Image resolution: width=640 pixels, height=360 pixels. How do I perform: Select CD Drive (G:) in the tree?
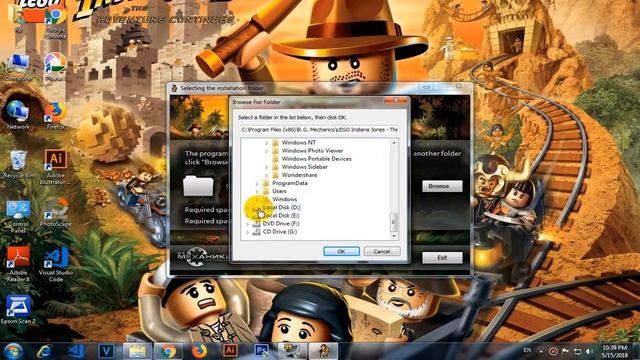tap(280, 232)
